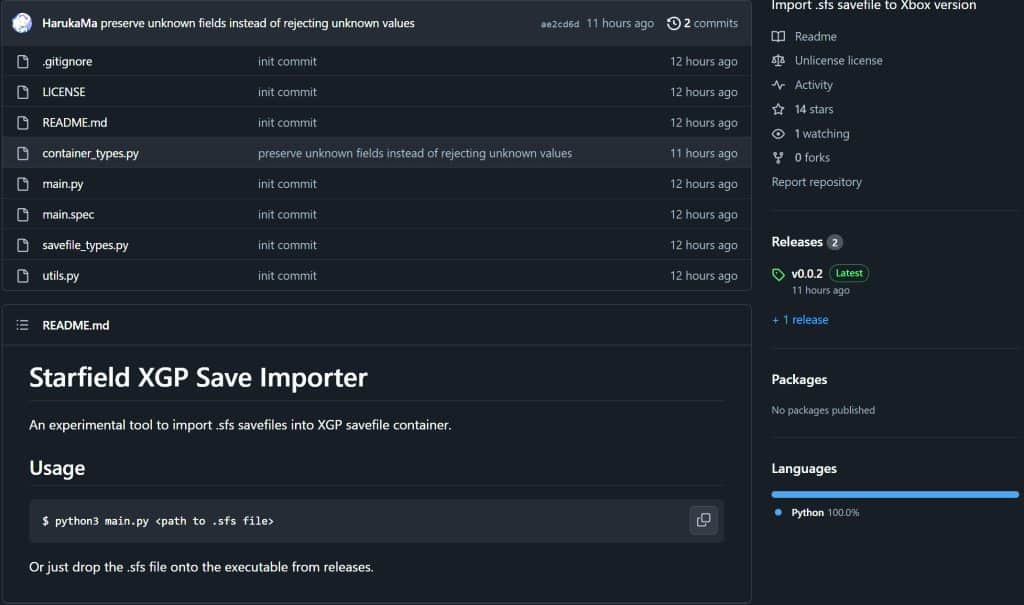This screenshot has width=1024, height=605.
Task: Open the utils.py file
Action: click(x=61, y=276)
